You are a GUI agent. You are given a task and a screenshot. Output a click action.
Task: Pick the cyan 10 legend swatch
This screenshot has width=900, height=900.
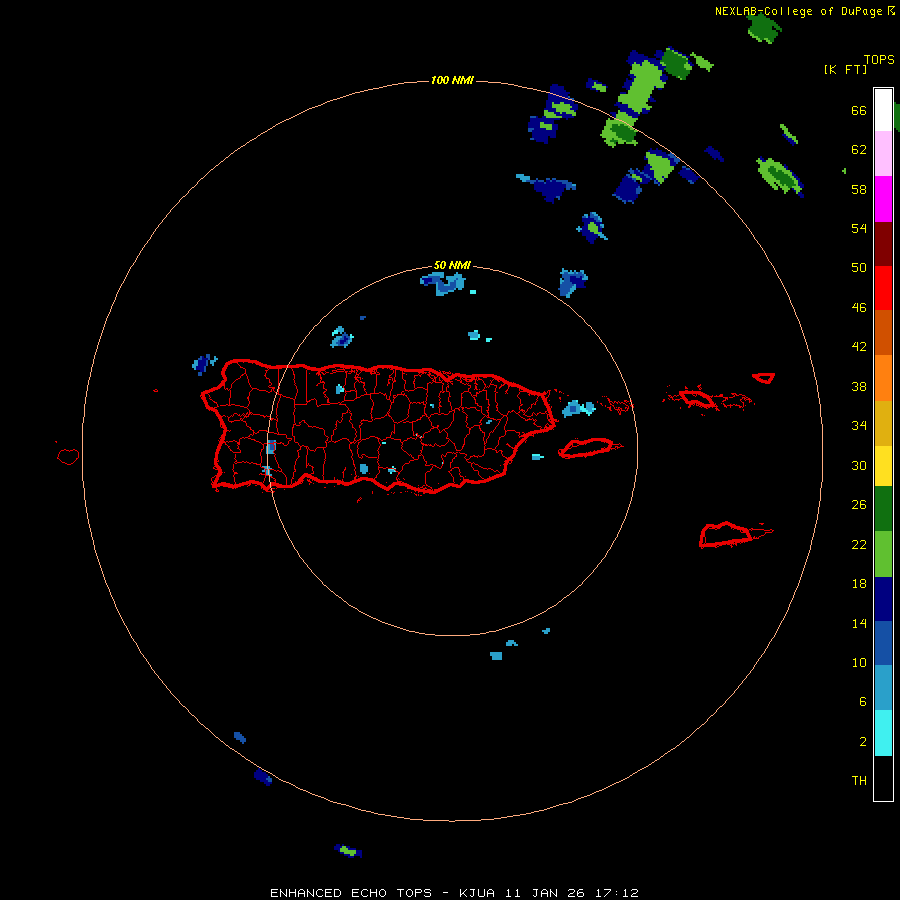tap(883, 733)
